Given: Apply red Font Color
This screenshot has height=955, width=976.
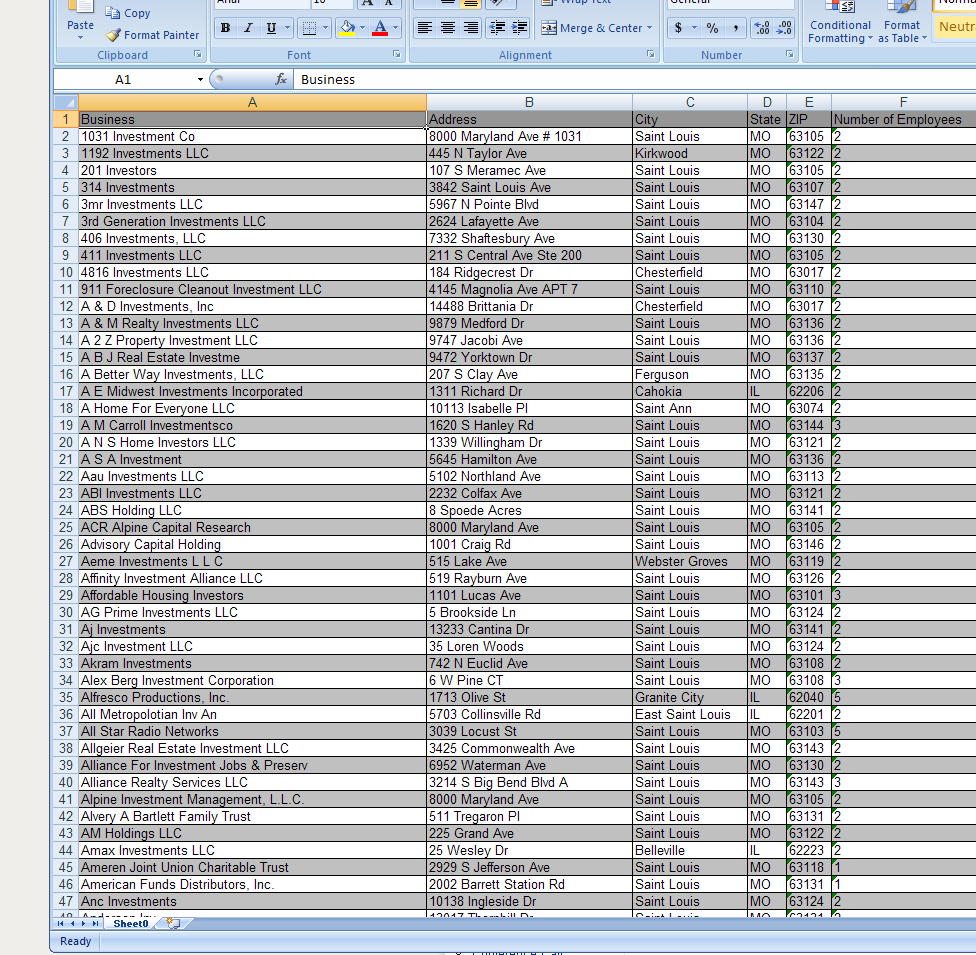Looking at the screenshot, I should (380, 28).
